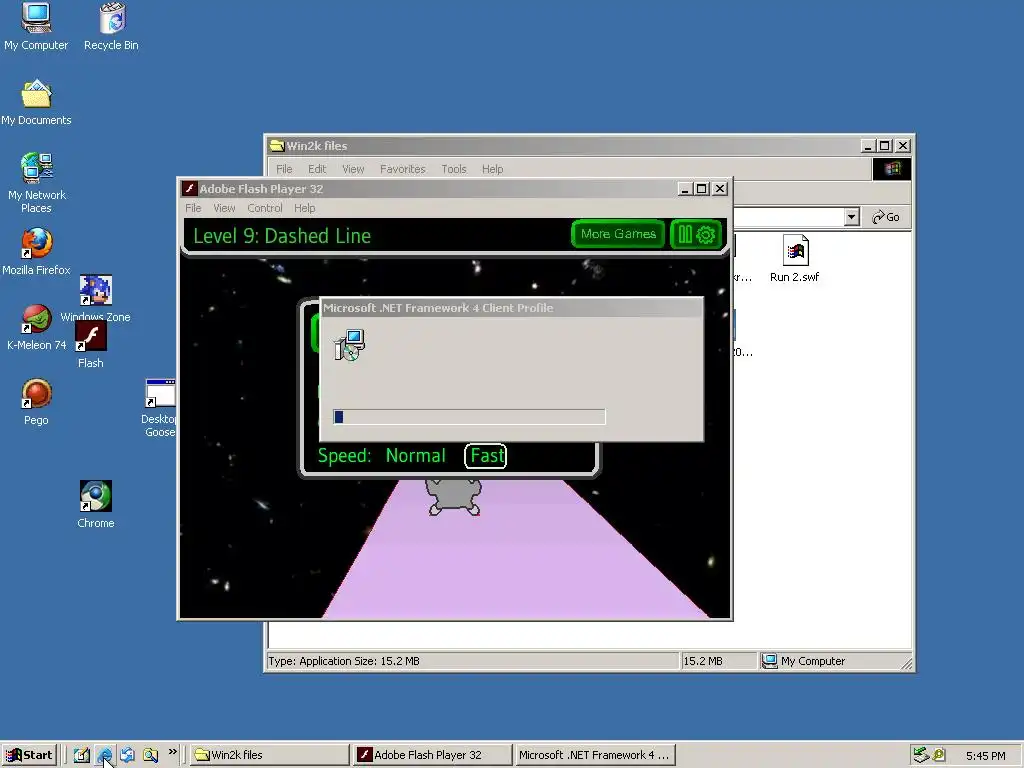Click the network tray icon
Viewport: 1024px width, 768px height.
click(921, 755)
